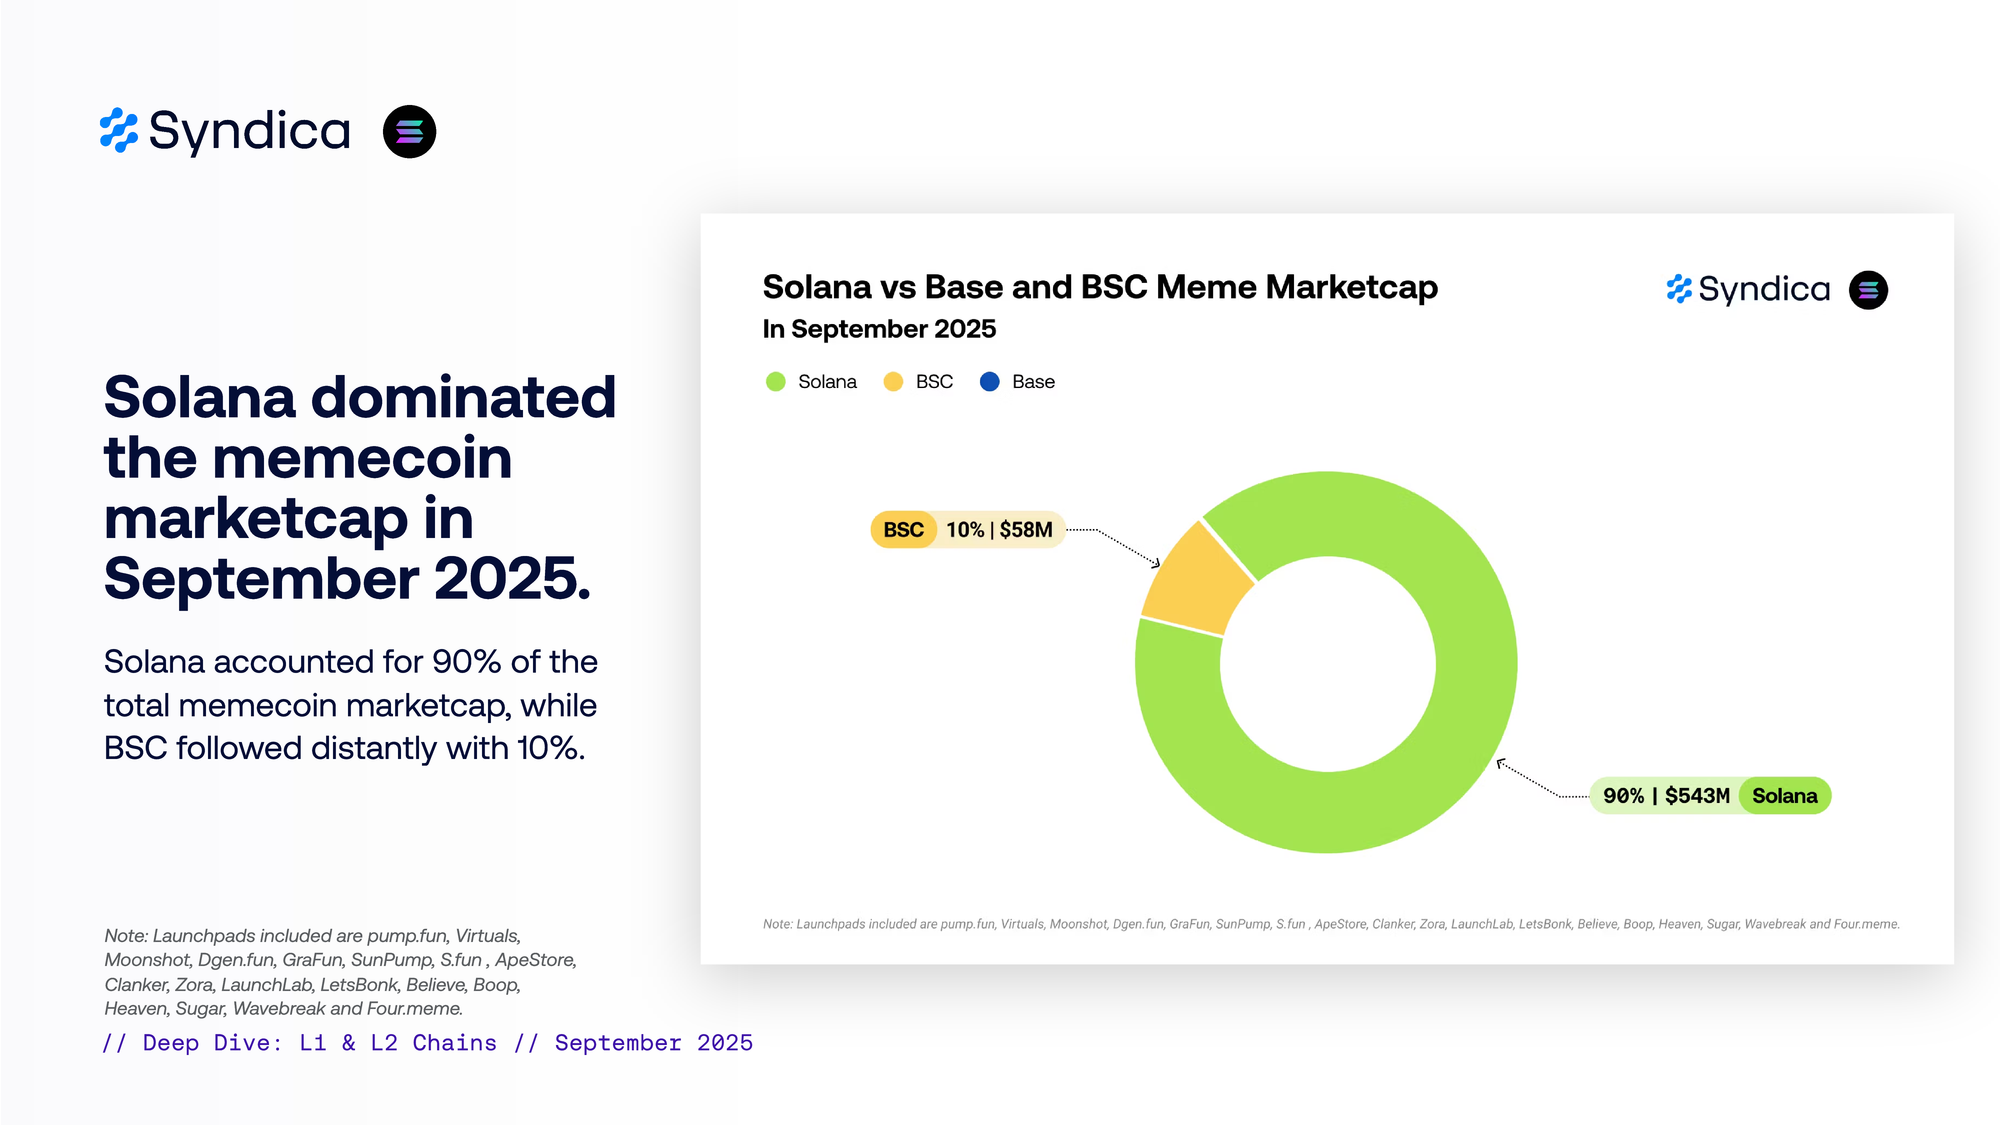
Task: Click the small Syndica logo in chart card
Action: (x=1748, y=290)
